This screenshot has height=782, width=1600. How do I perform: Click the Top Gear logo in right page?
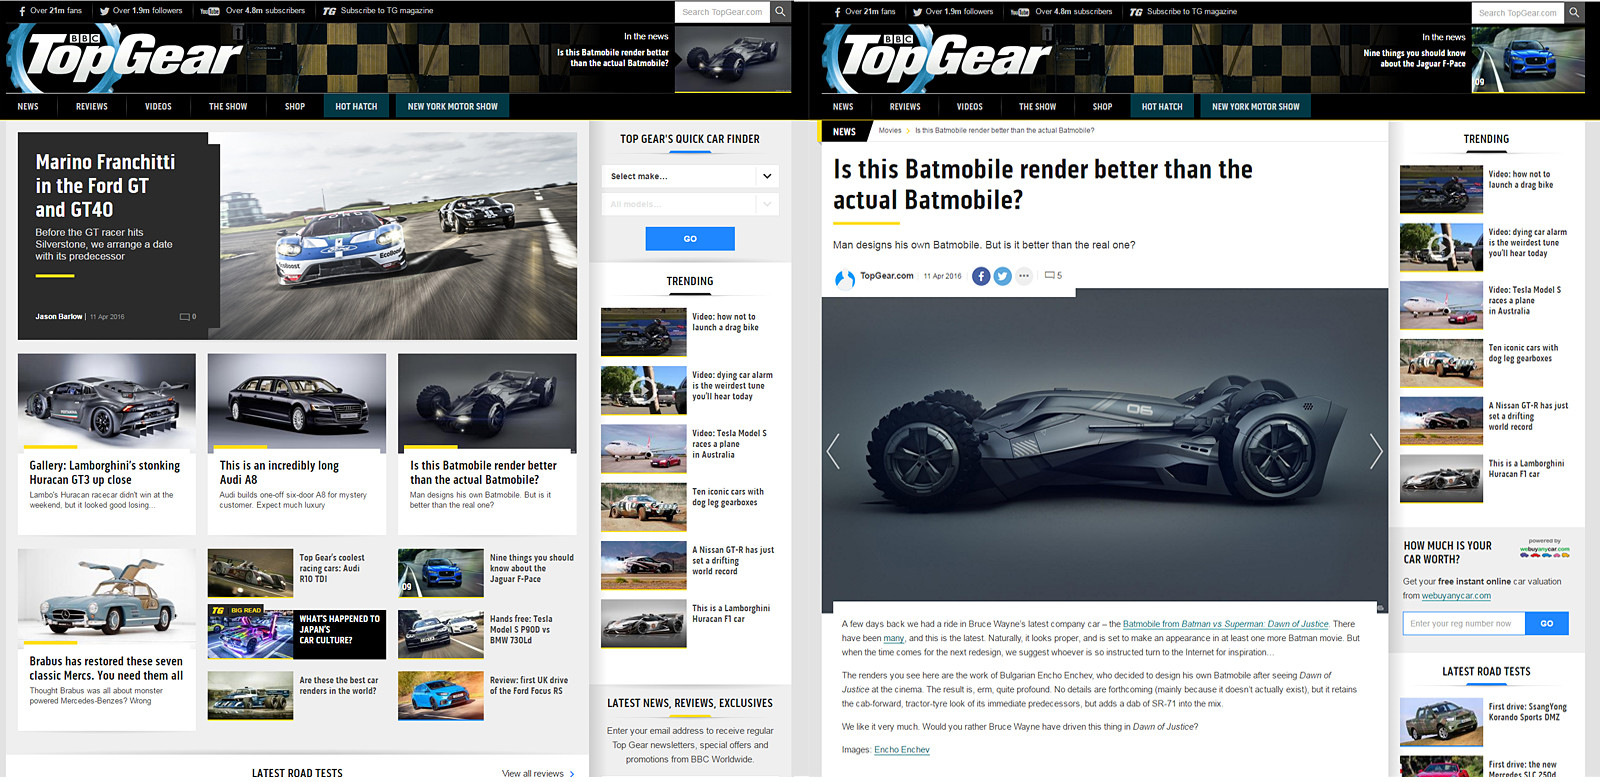pyautogui.click(x=937, y=57)
